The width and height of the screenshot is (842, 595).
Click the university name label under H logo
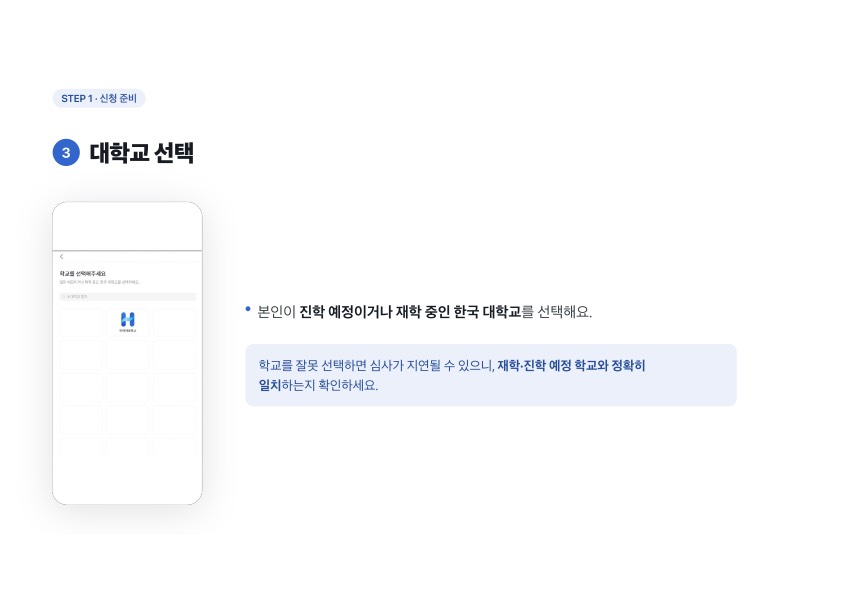128,331
